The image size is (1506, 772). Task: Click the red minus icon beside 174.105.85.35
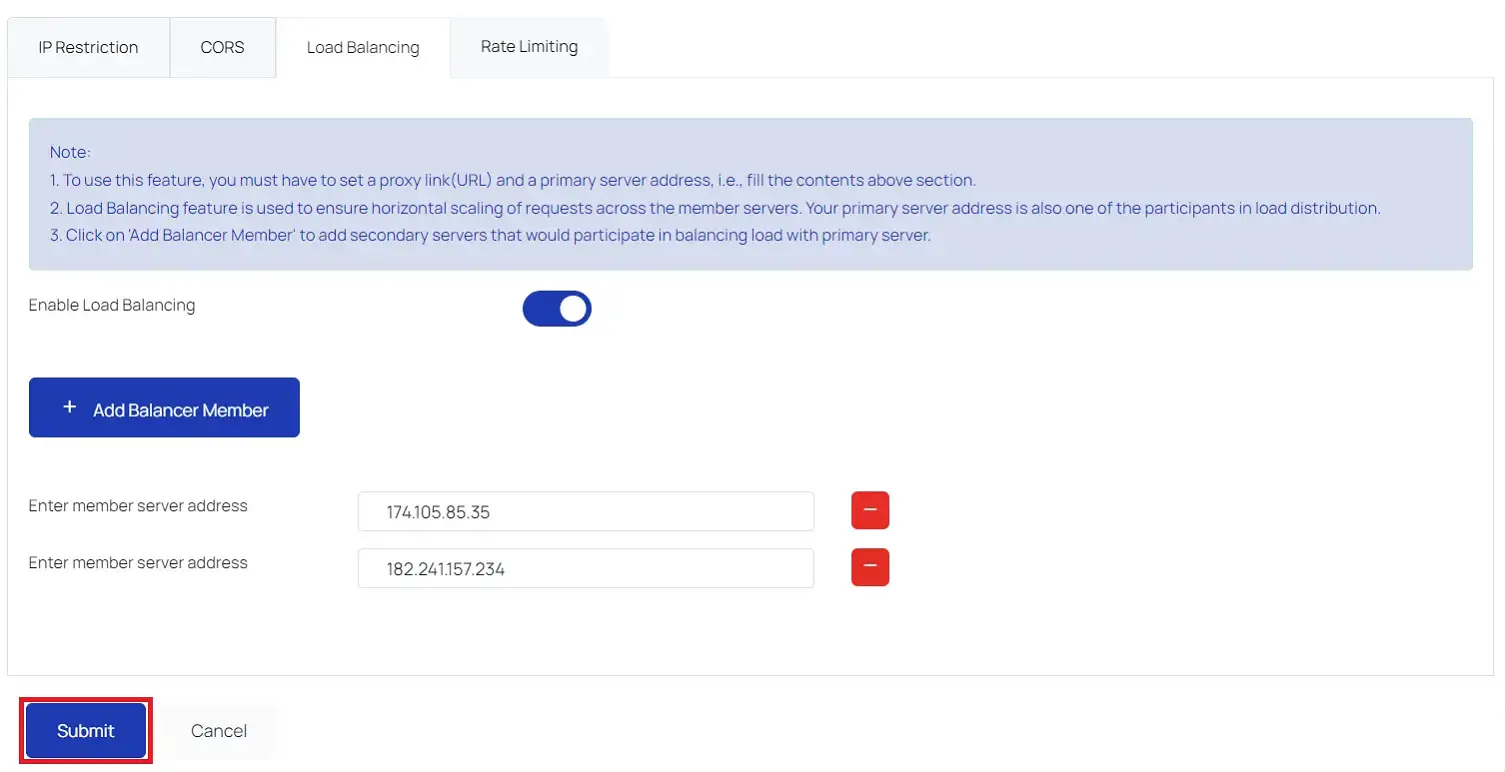[869, 510]
